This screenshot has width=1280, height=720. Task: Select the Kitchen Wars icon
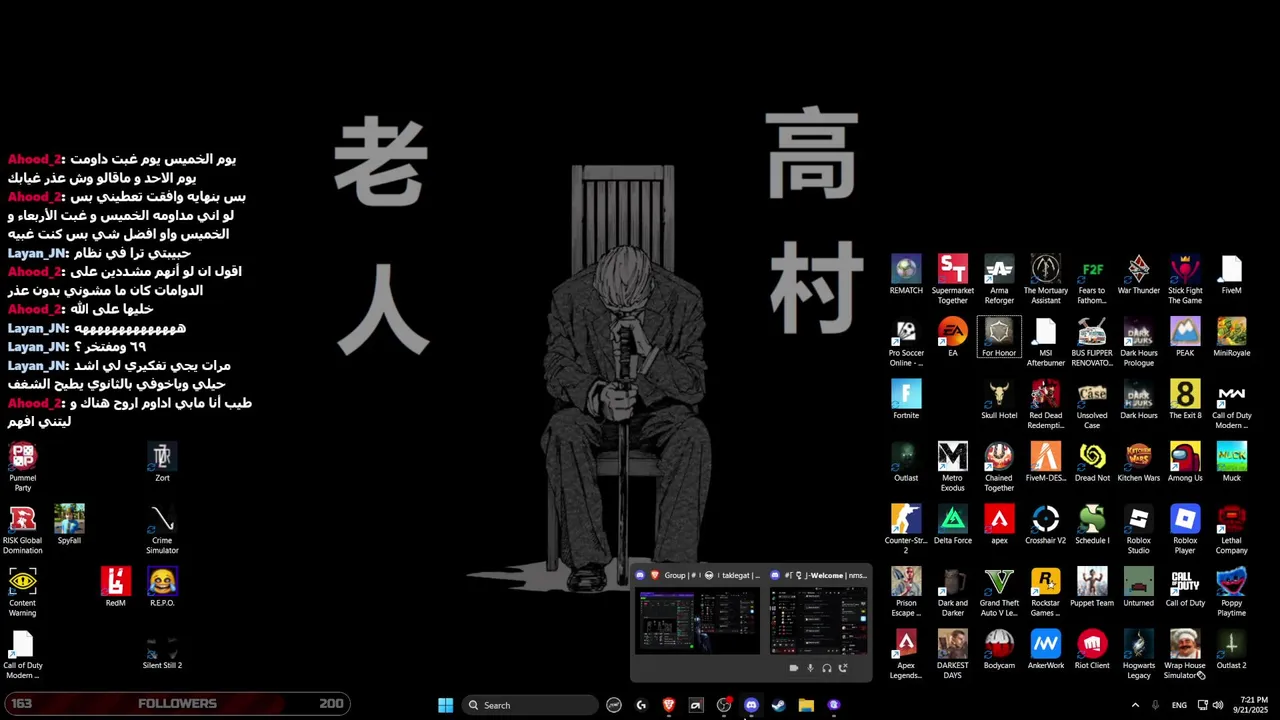[x=1138, y=462]
